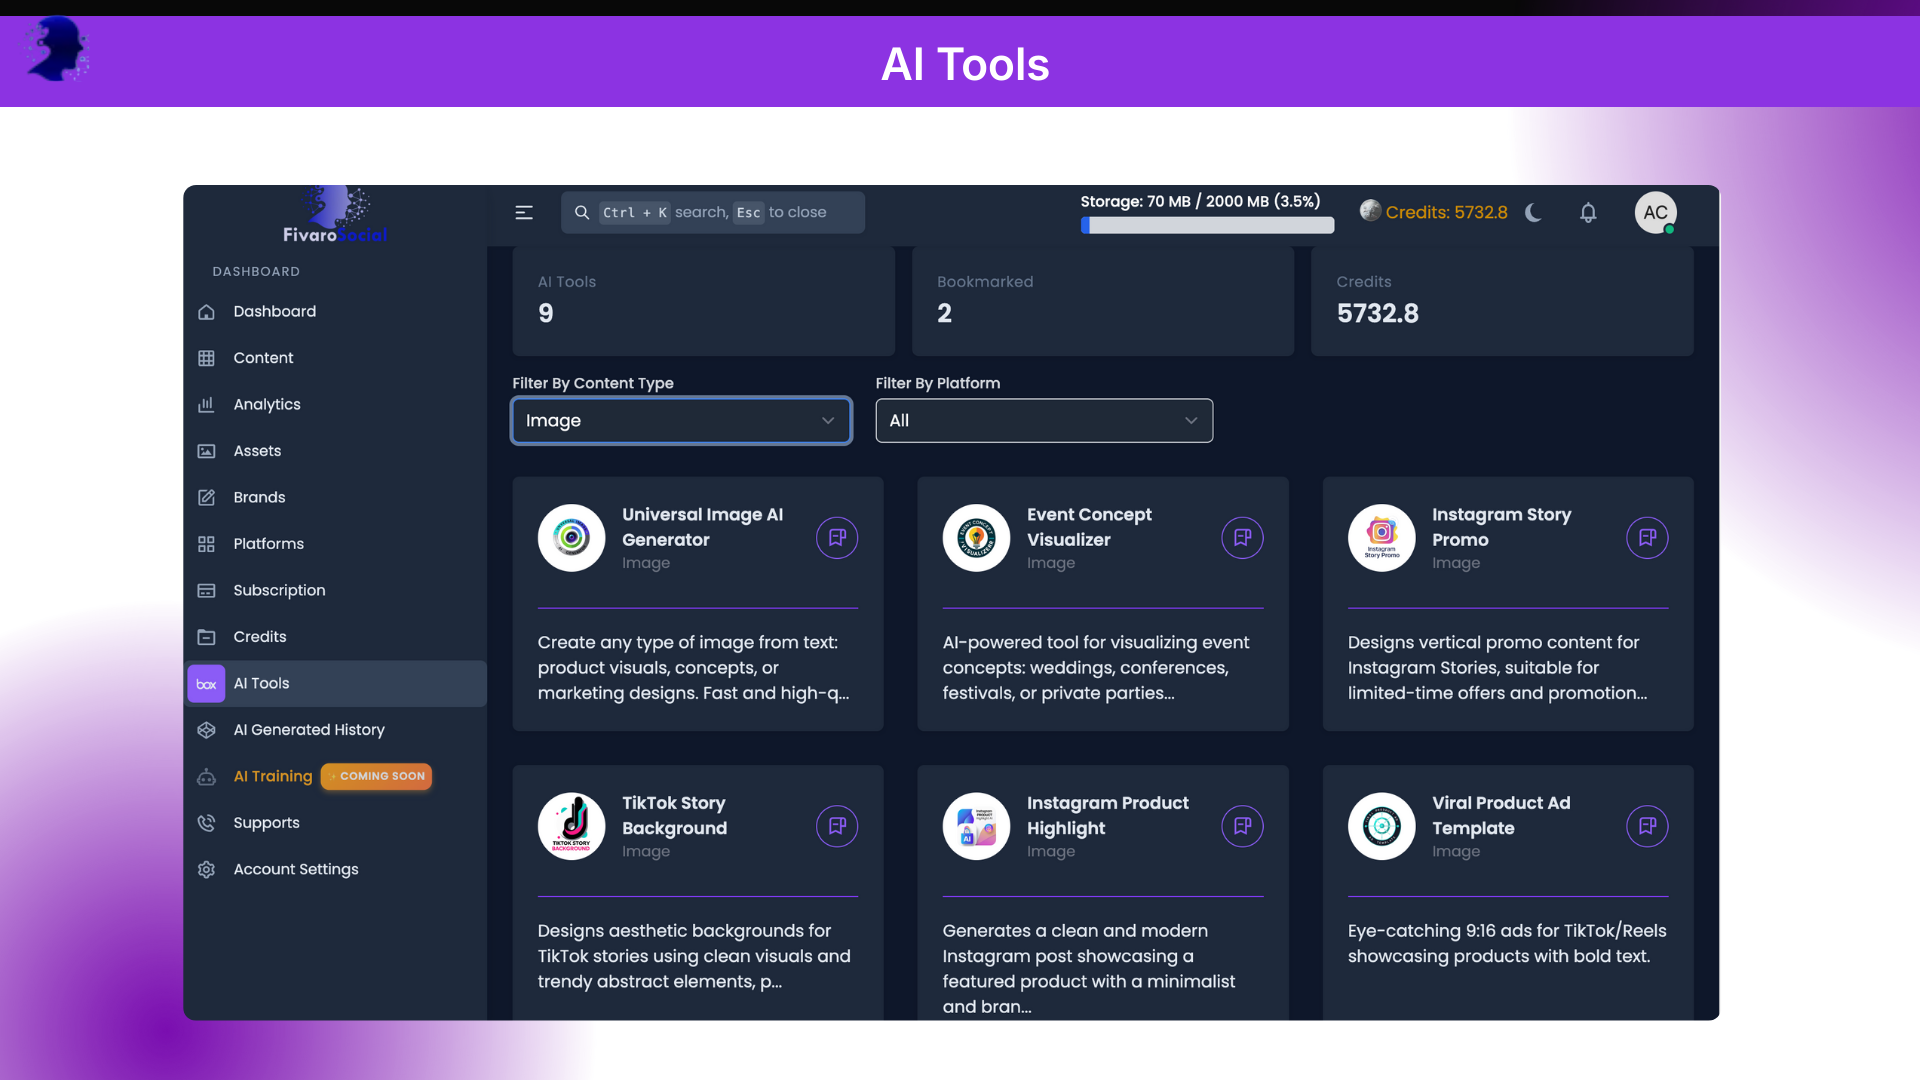Click the Credits: 5732.8 link
Image resolution: width=1920 pixels, height=1080 pixels.
click(x=1446, y=212)
